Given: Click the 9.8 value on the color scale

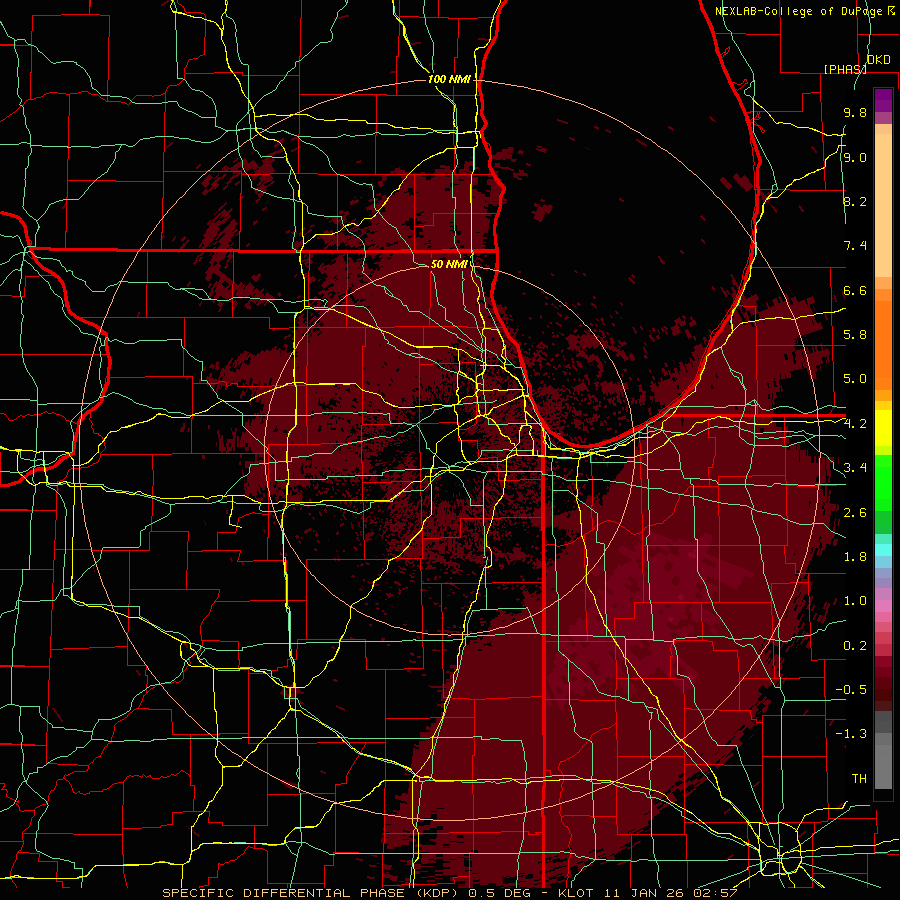Looking at the screenshot, I should [x=855, y=113].
